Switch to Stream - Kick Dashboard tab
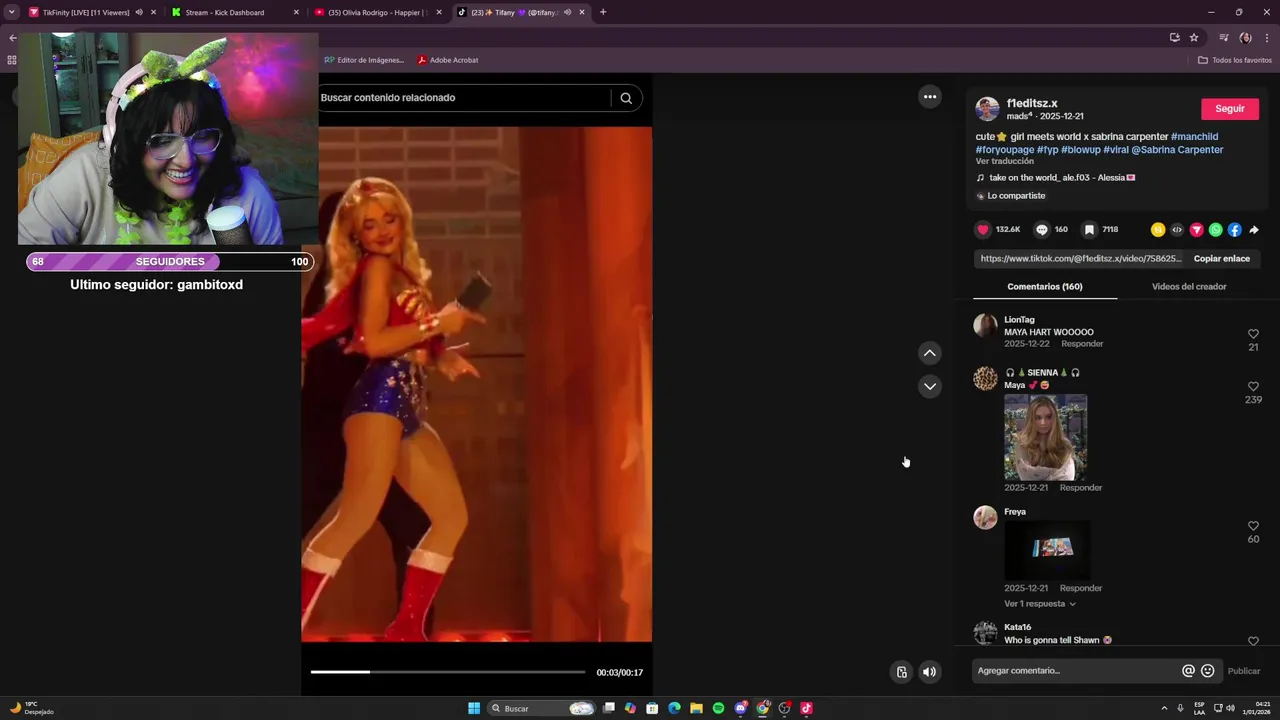 236,12
